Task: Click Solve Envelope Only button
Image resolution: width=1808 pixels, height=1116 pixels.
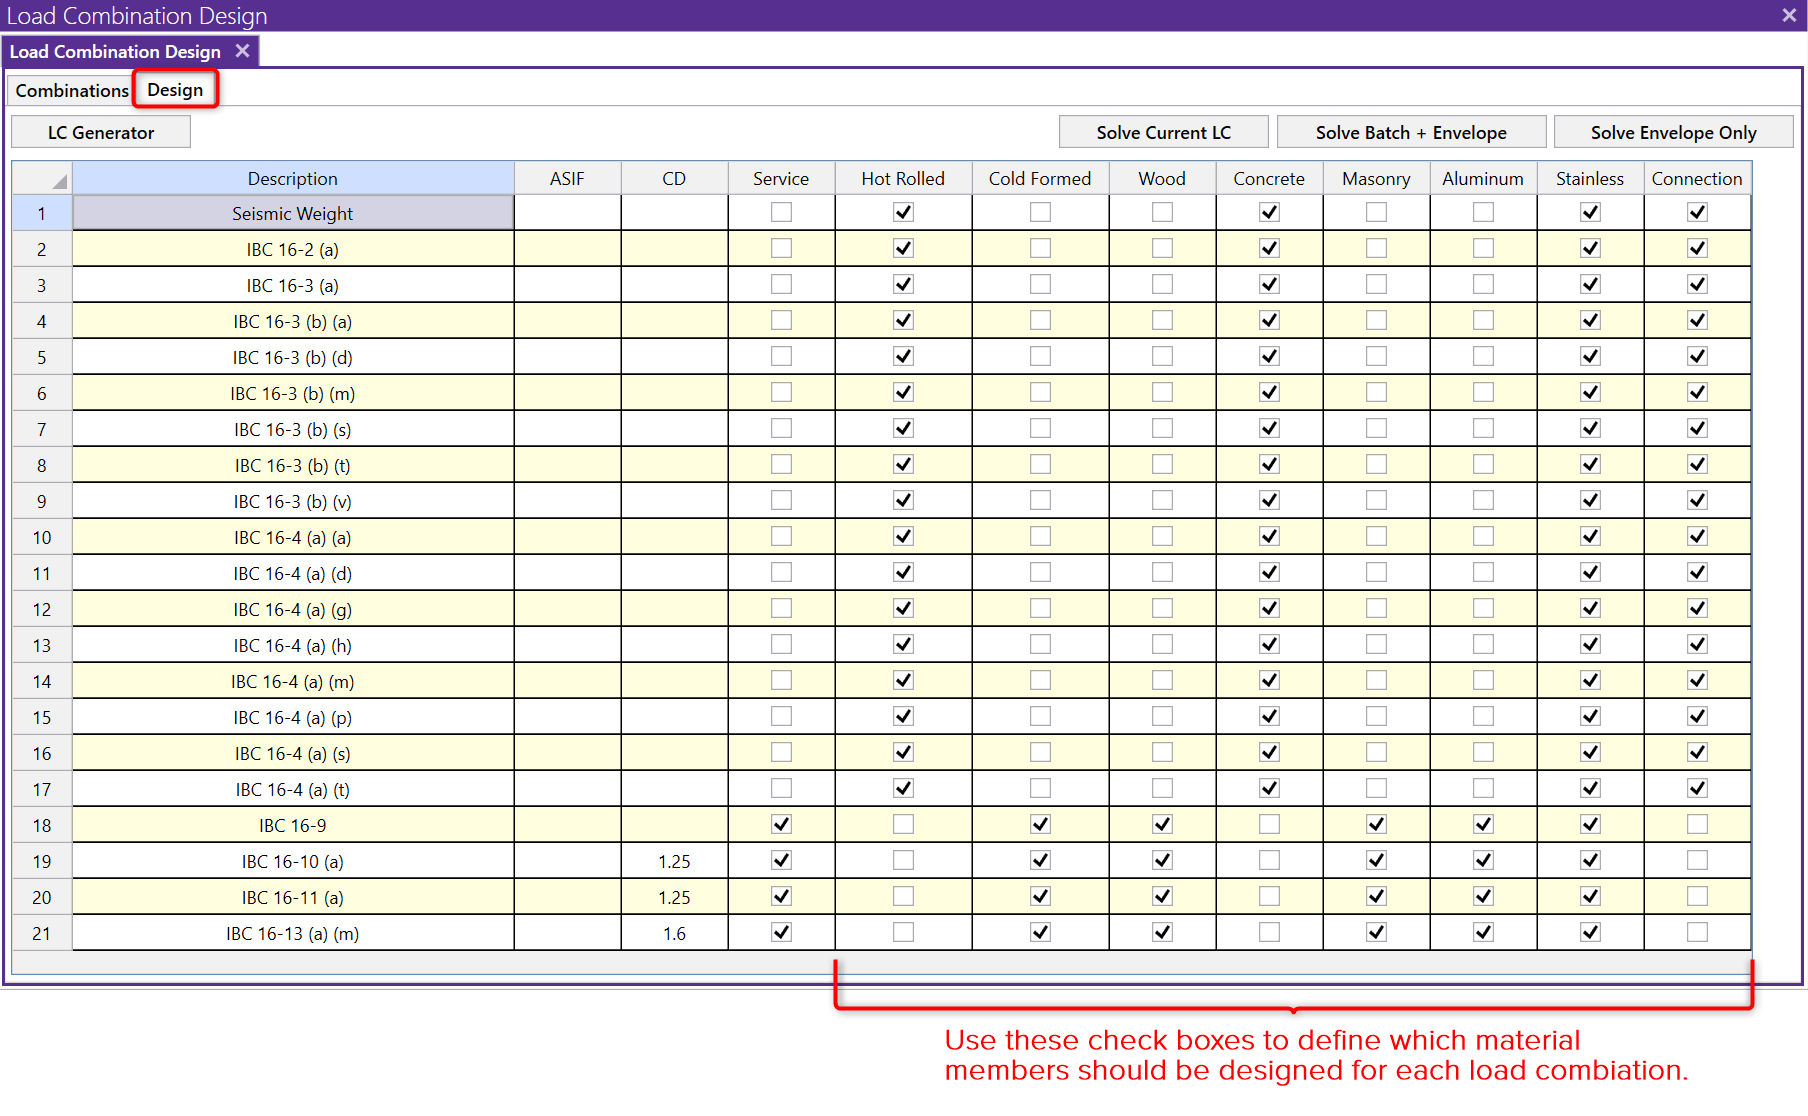Action: coord(1673,133)
